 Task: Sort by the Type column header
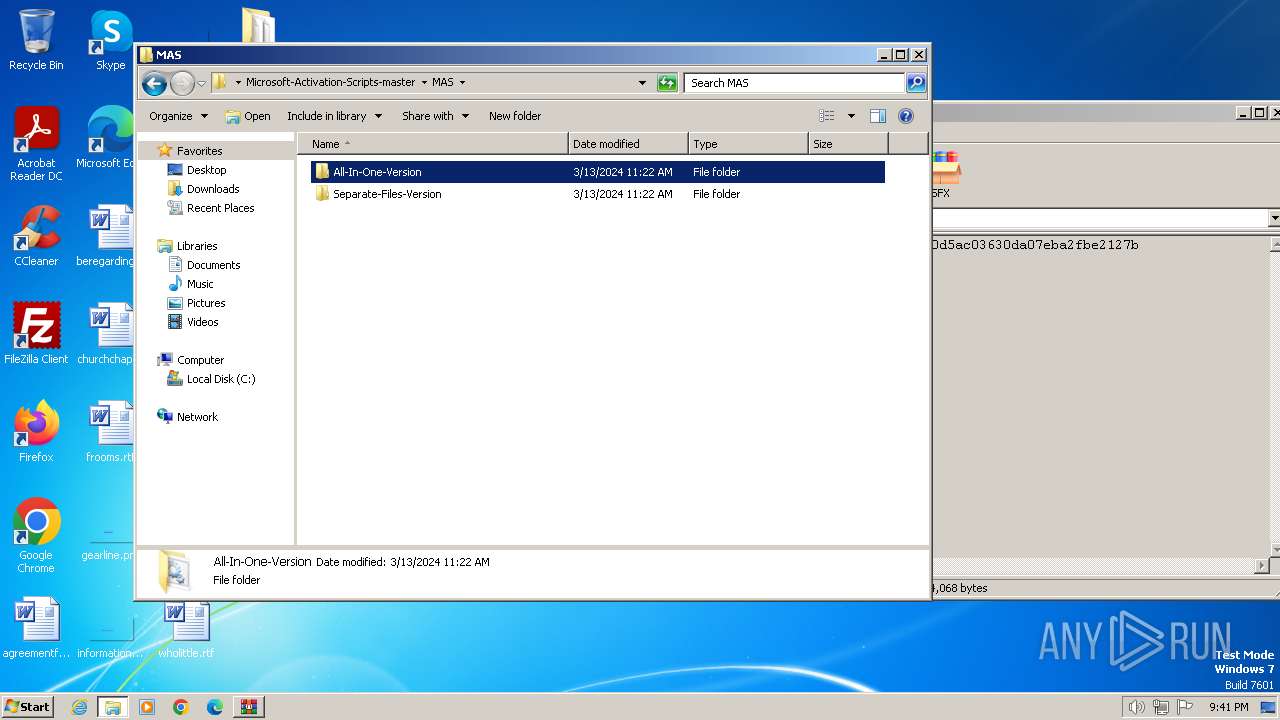748,144
